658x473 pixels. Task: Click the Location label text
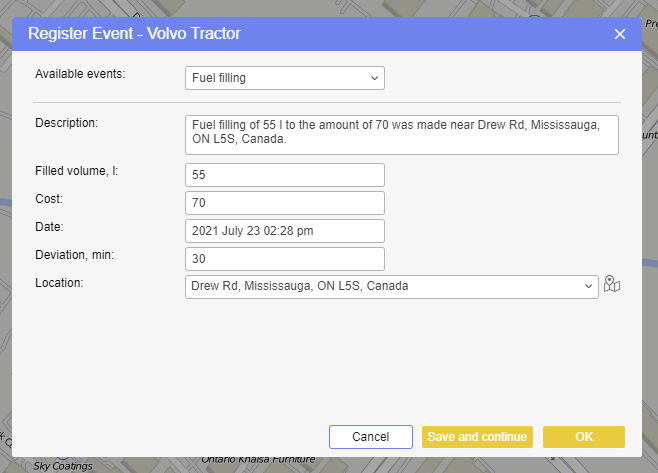(x=61, y=283)
